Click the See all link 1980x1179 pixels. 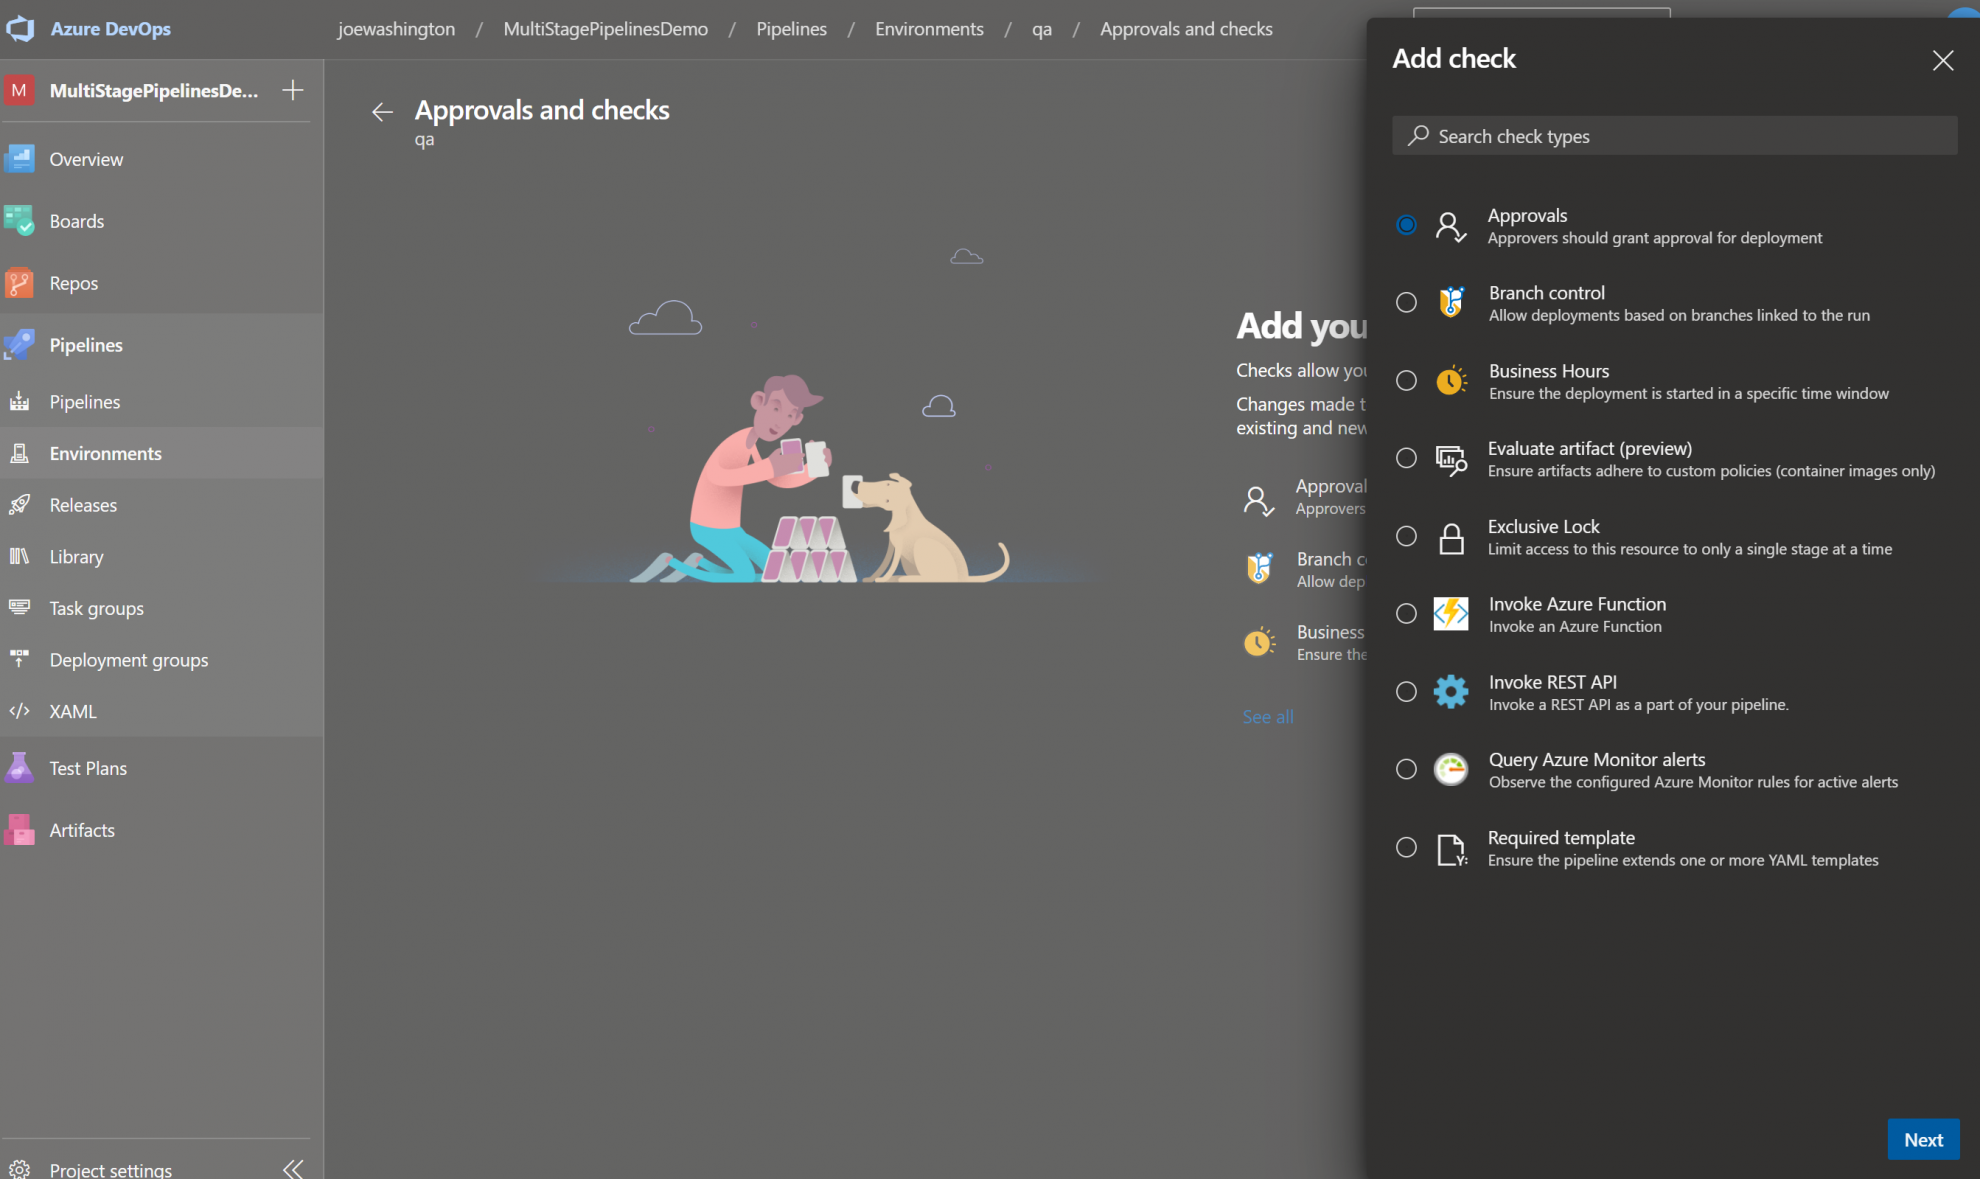pos(1267,717)
